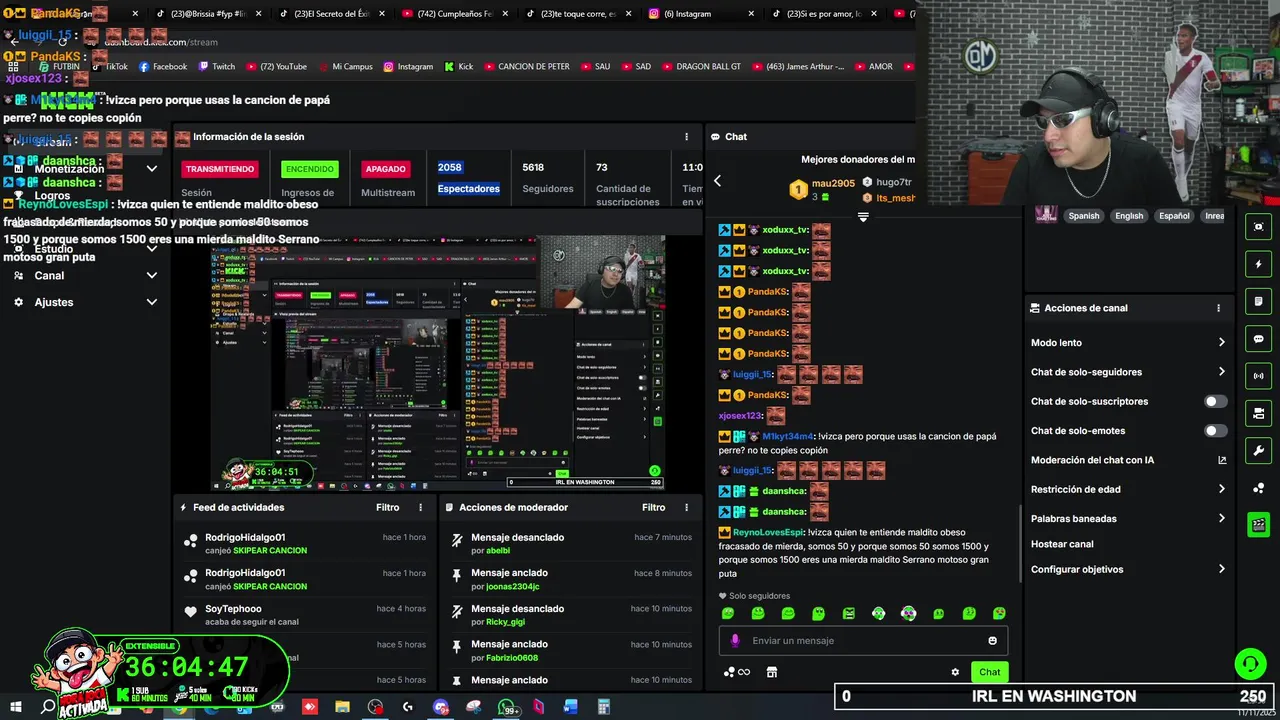Click the green Chat send button

pos(989,672)
